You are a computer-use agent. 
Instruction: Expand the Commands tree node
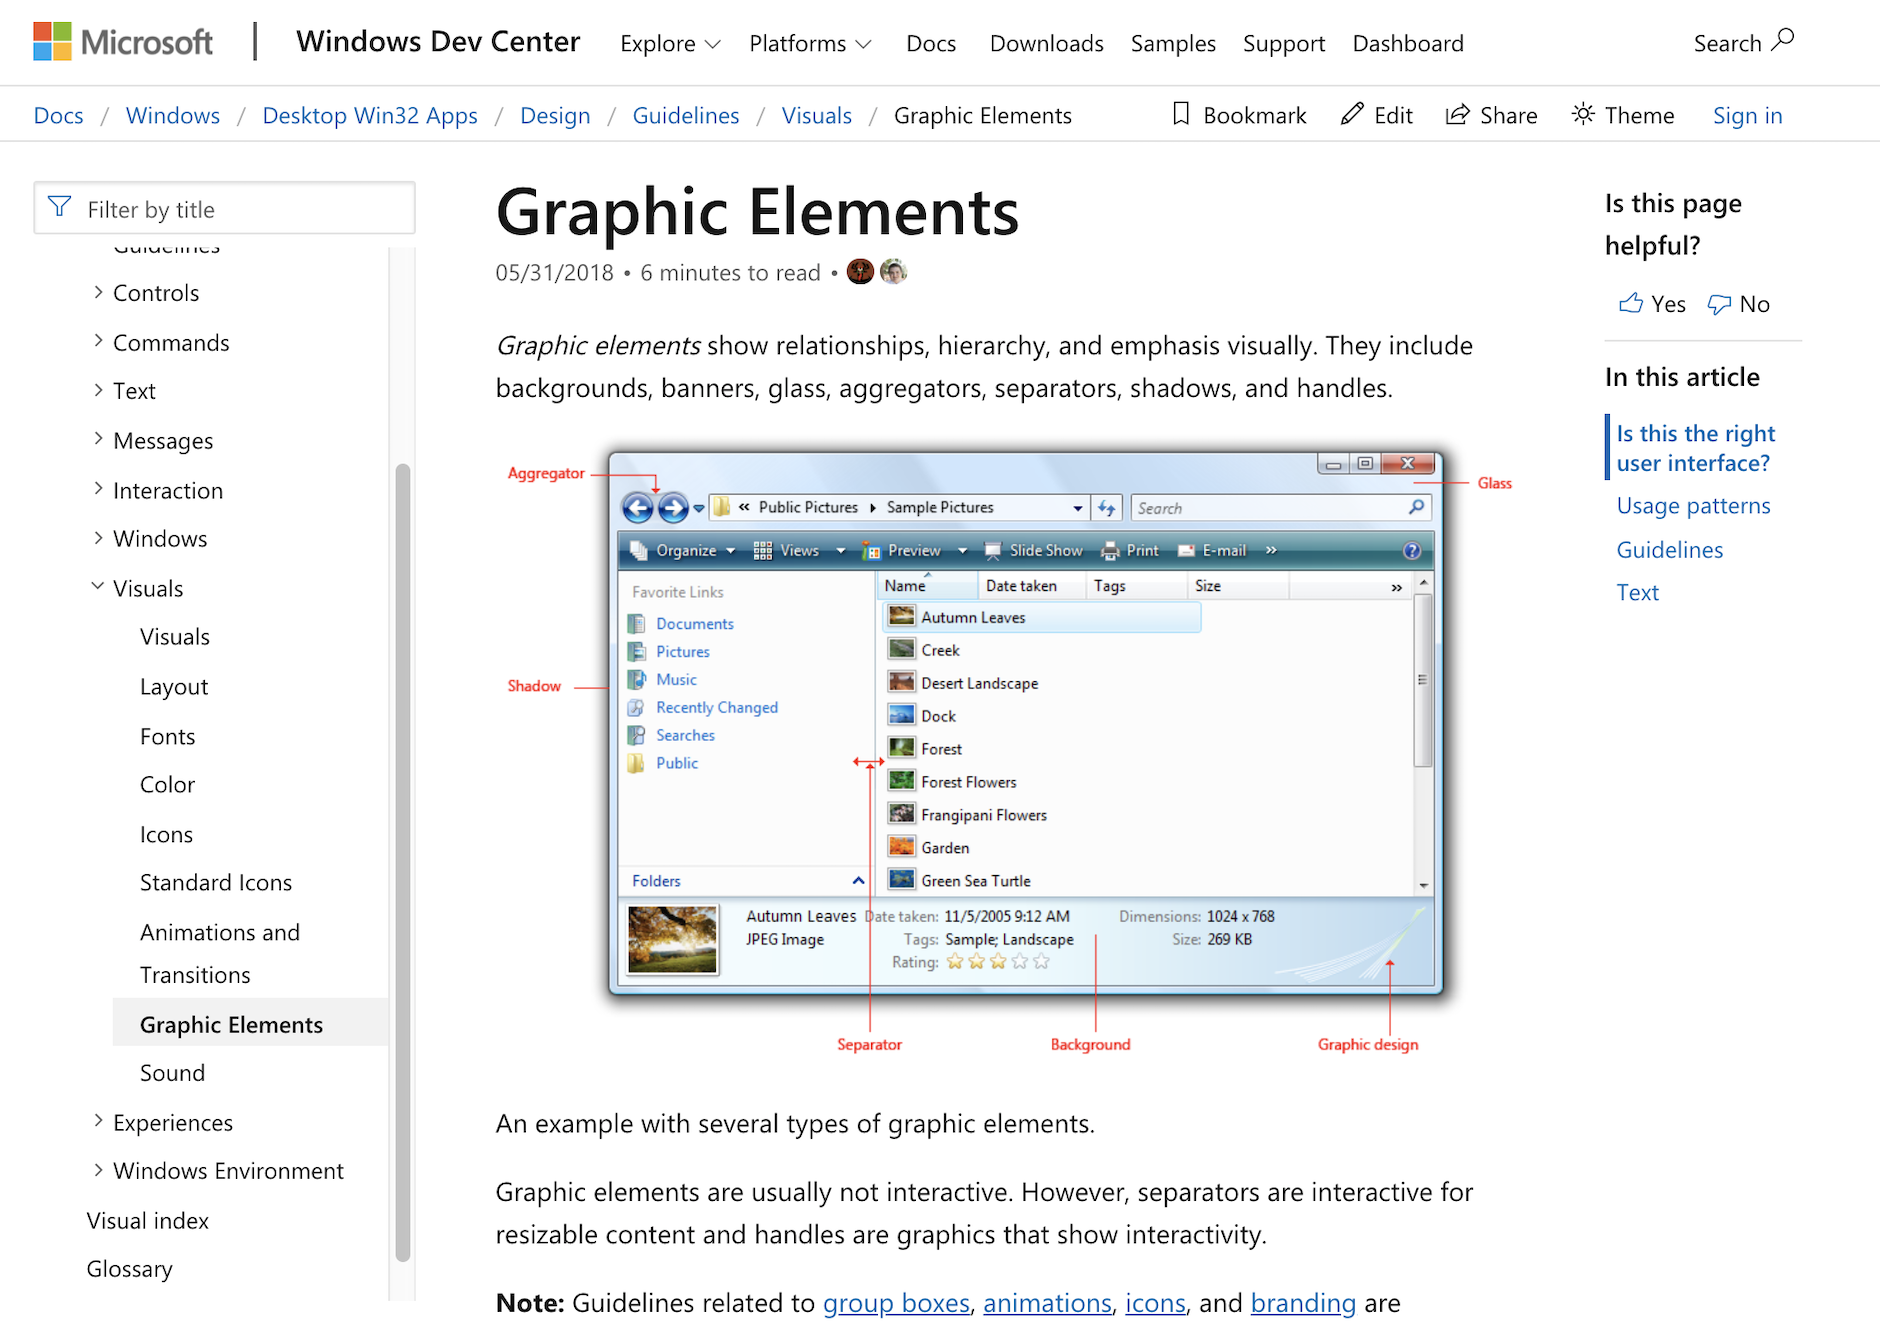[x=98, y=341]
